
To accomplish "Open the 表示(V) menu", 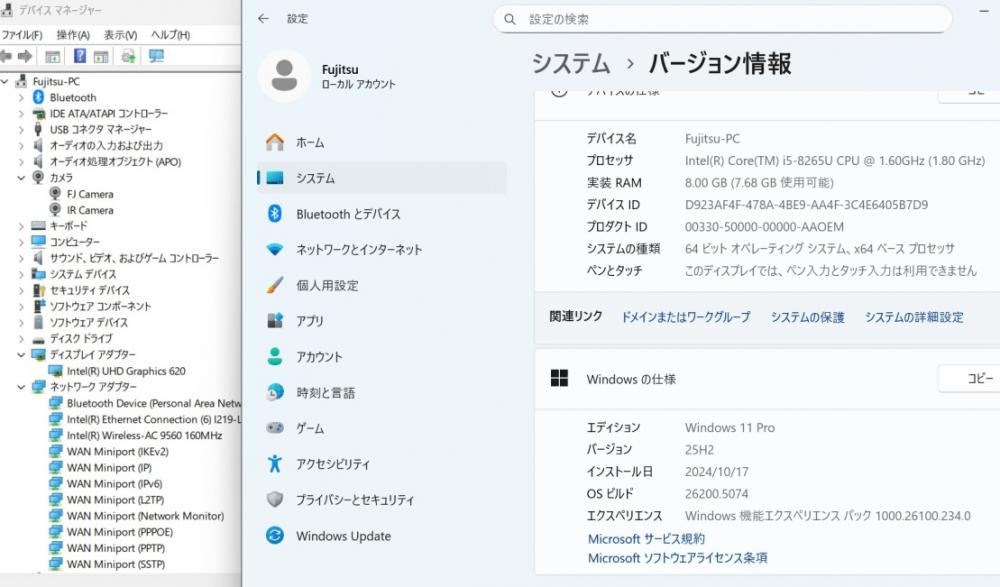I will 121,35.
